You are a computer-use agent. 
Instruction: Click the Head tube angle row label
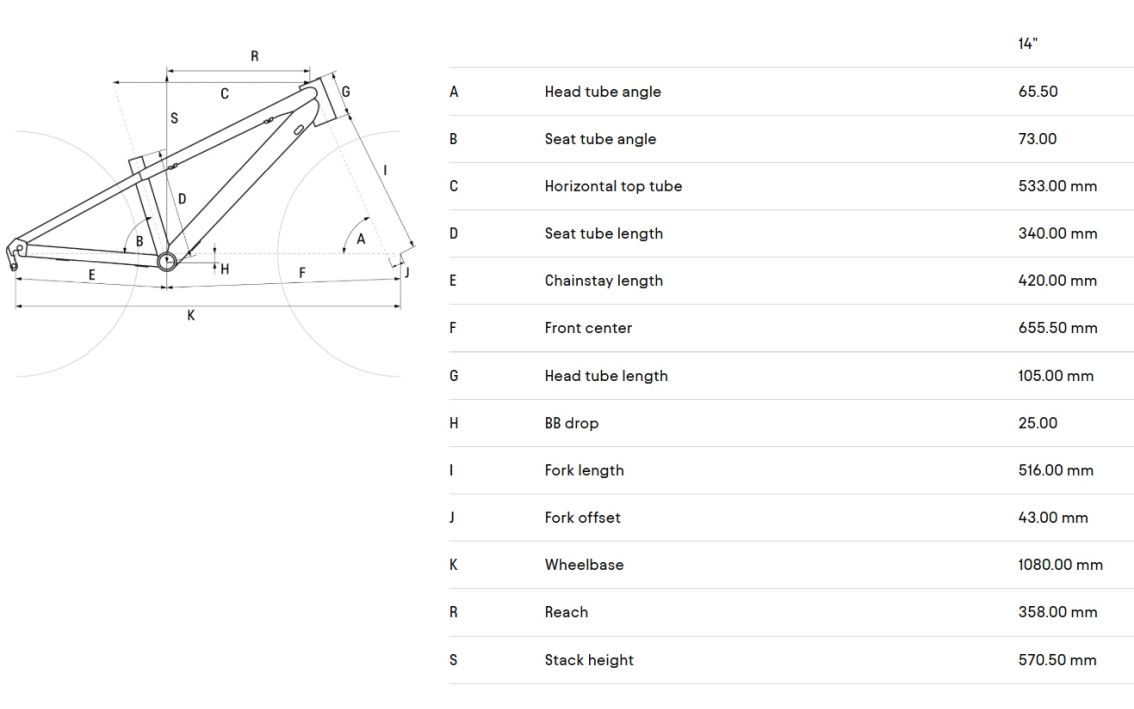tap(602, 92)
